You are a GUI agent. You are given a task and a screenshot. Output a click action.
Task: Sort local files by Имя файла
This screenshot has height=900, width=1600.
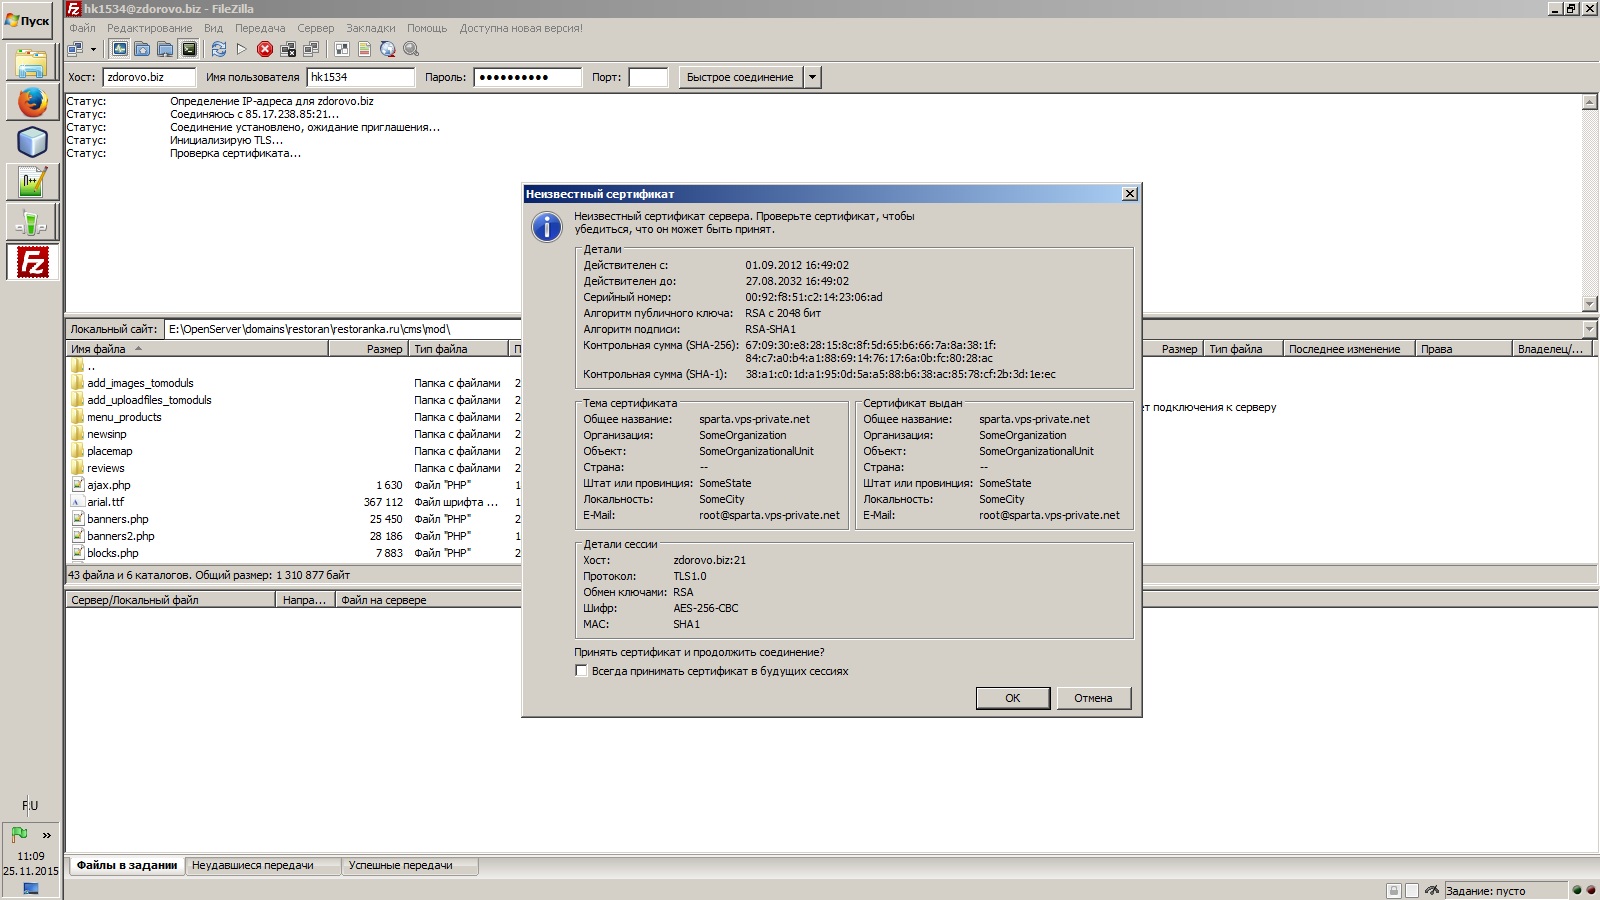tap(197, 349)
